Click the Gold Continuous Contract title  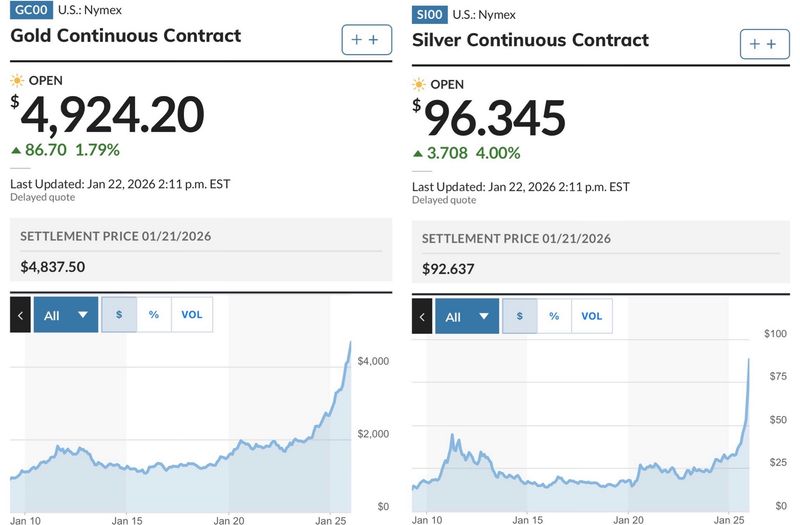(125, 36)
